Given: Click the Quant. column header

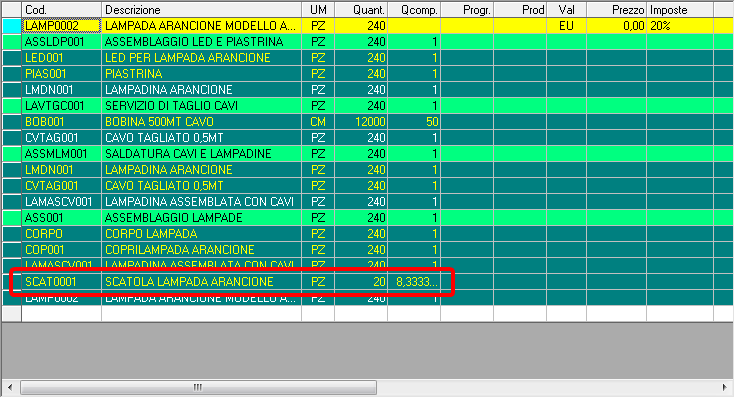Looking at the screenshot, I should [x=361, y=10].
